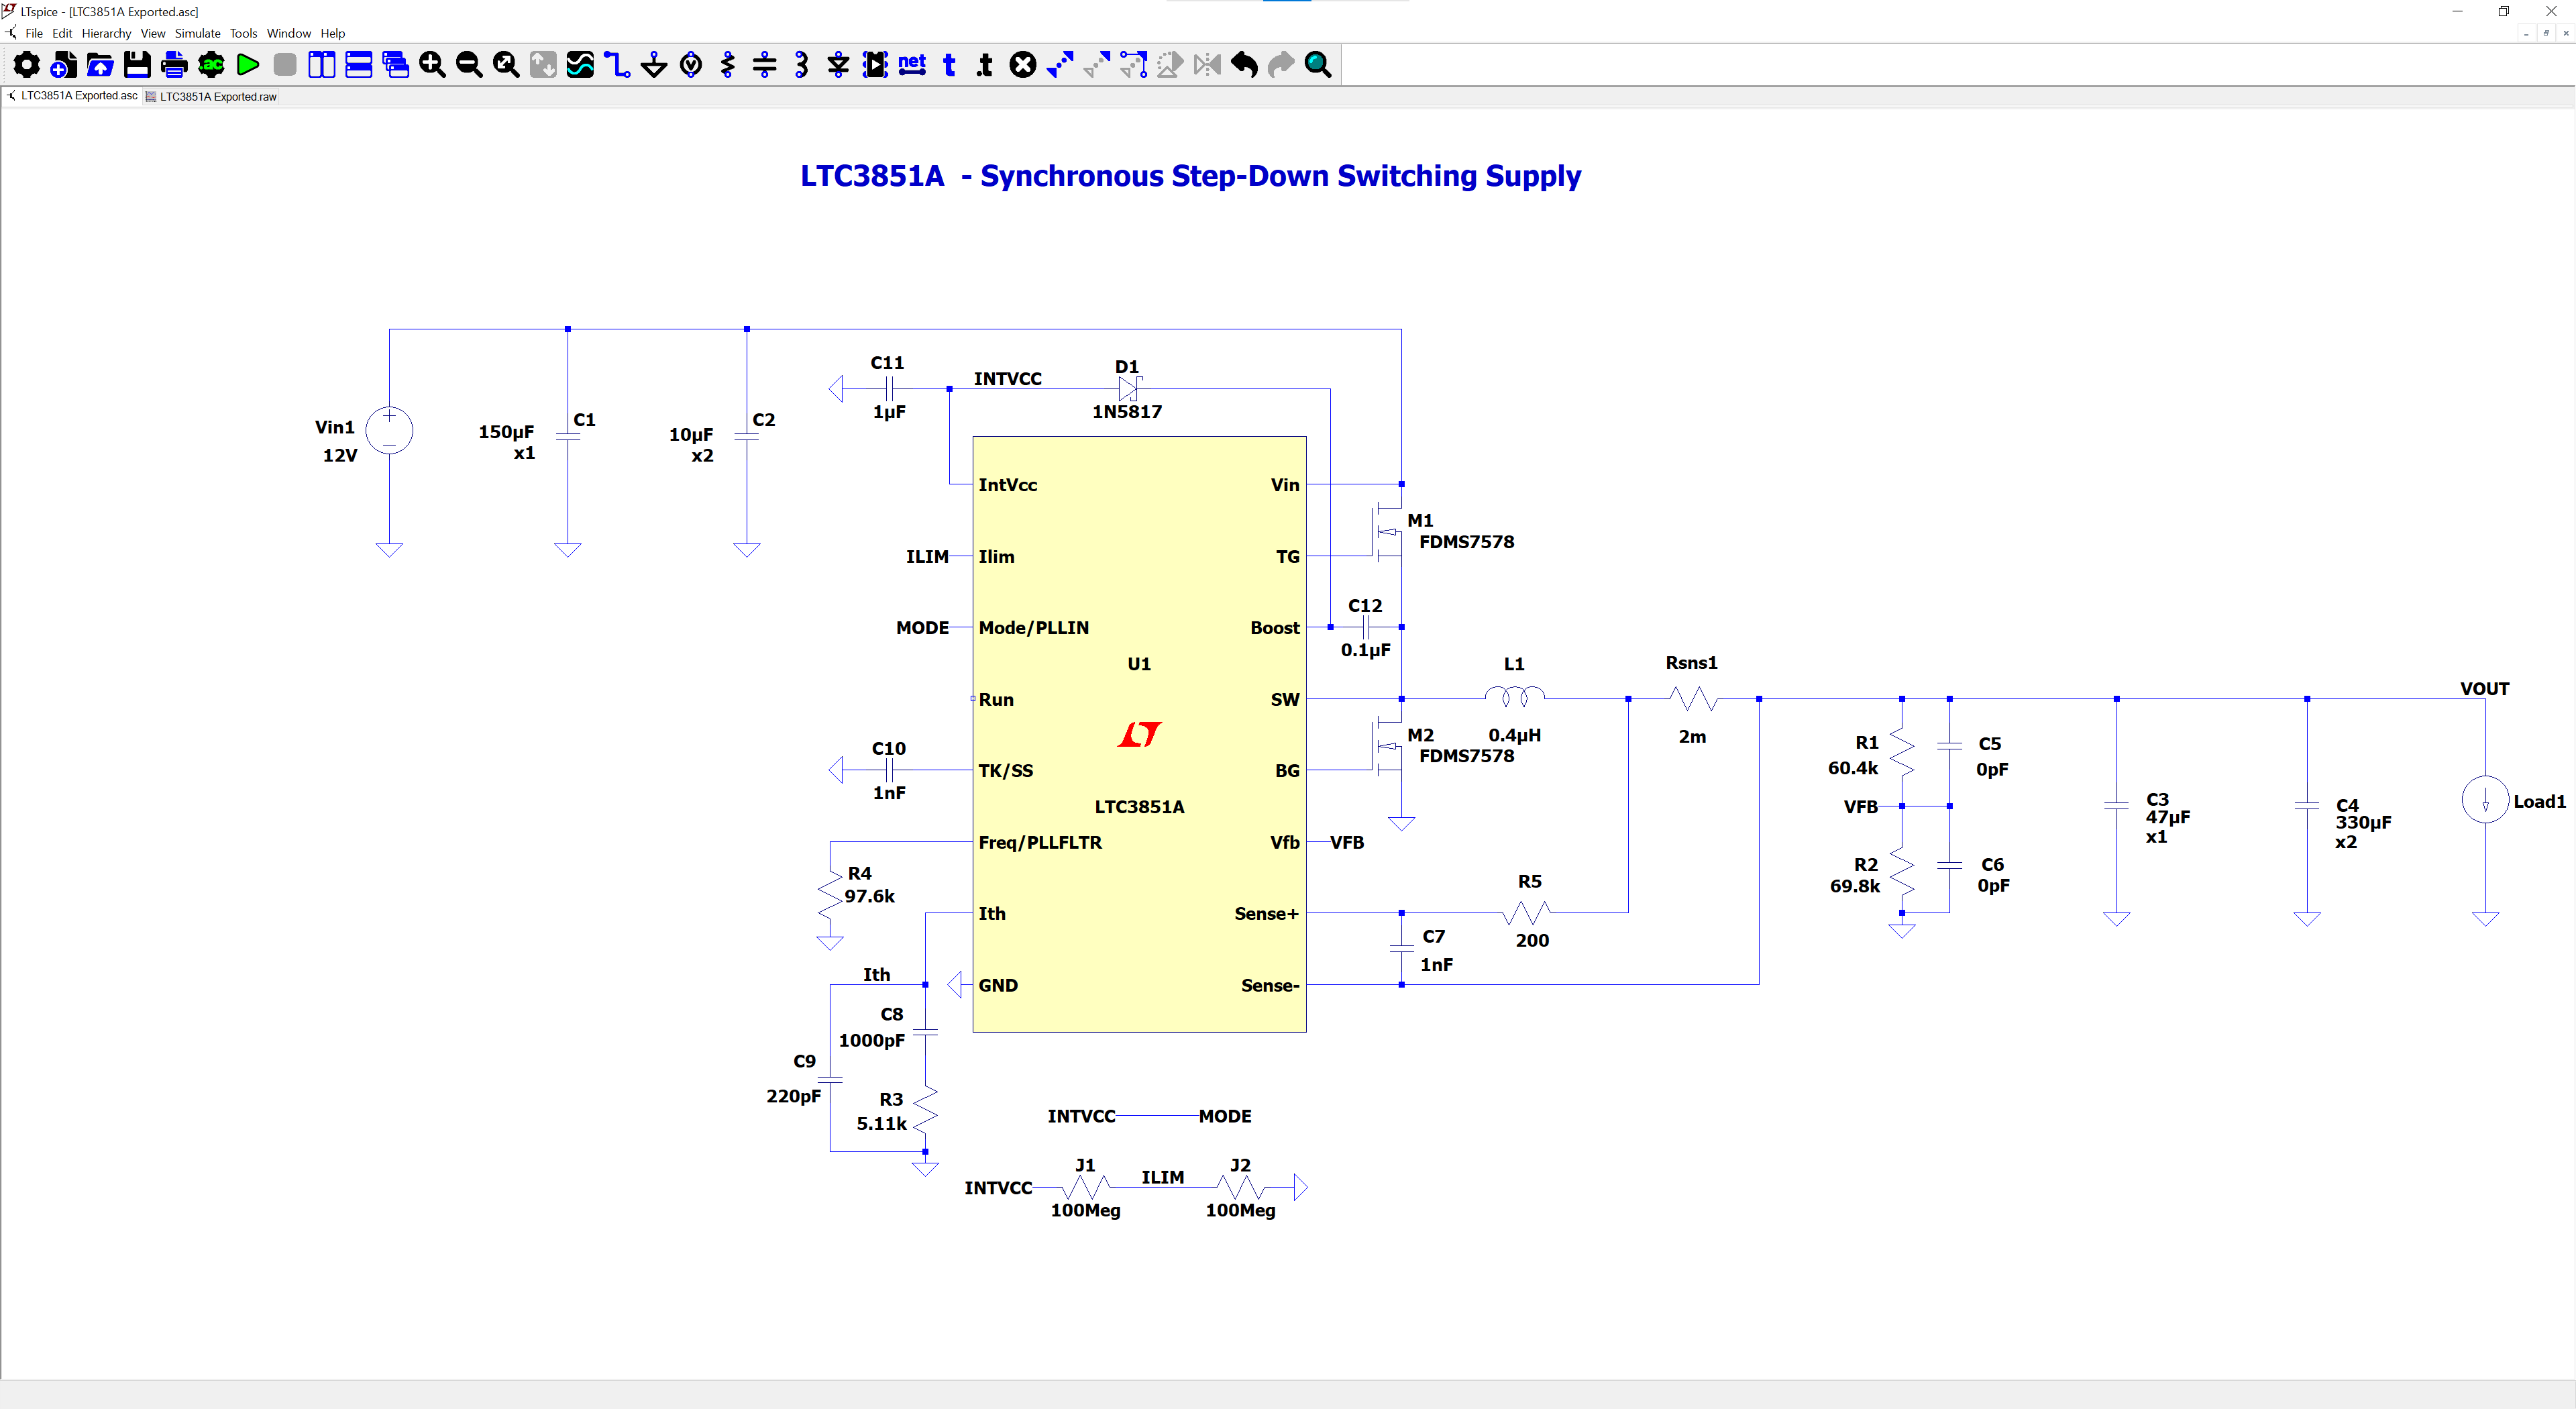Select the Diode component tool

[838, 66]
